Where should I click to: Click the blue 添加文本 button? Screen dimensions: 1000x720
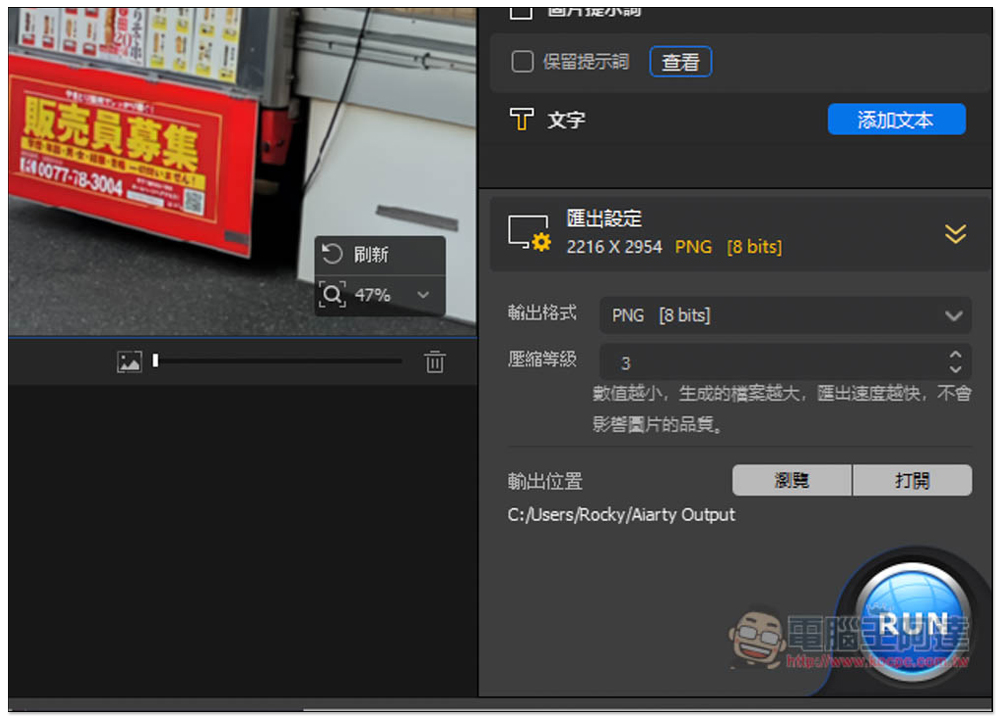(x=896, y=120)
